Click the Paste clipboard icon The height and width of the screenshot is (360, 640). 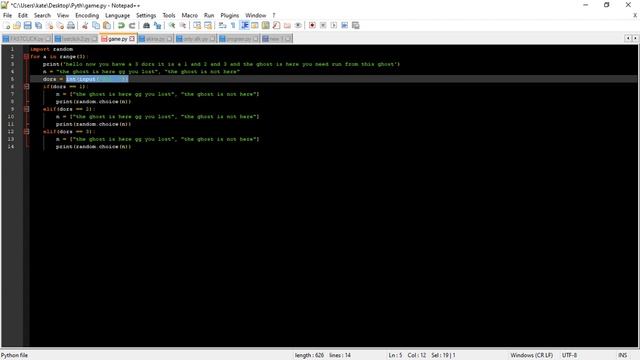pyautogui.click(x=107, y=25)
